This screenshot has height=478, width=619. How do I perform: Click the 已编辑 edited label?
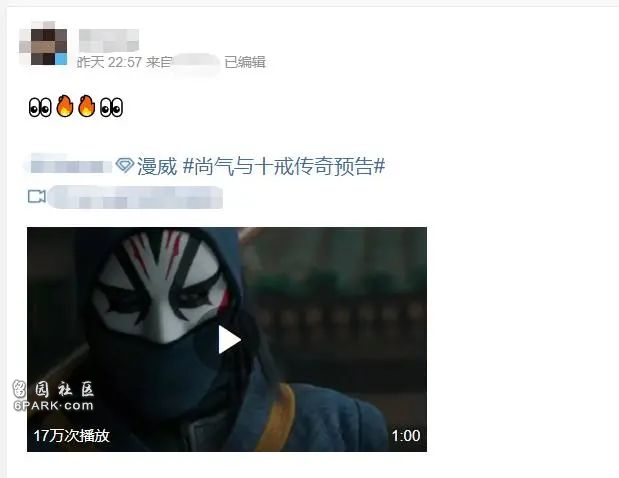pos(245,62)
